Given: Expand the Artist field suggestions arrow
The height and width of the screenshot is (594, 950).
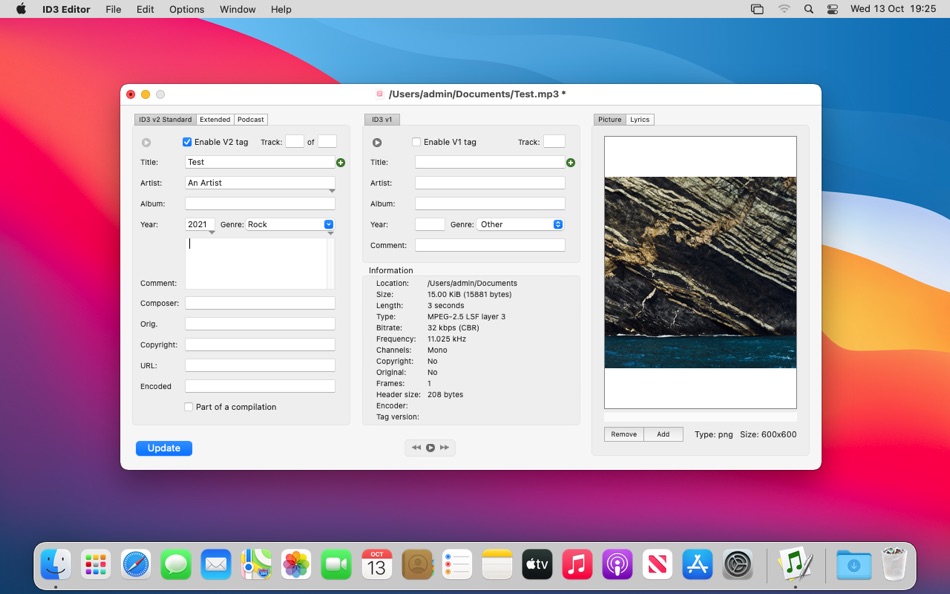Looking at the screenshot, I should click(x=332, y=191).
